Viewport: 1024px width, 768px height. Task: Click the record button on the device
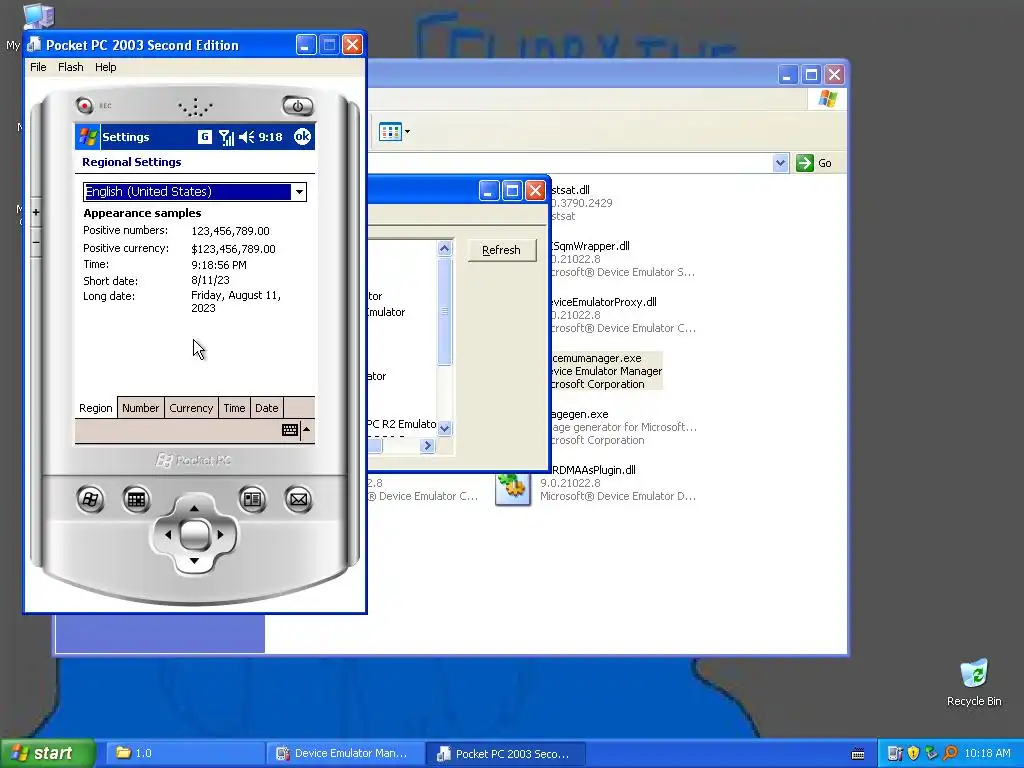tap(84, 105)
